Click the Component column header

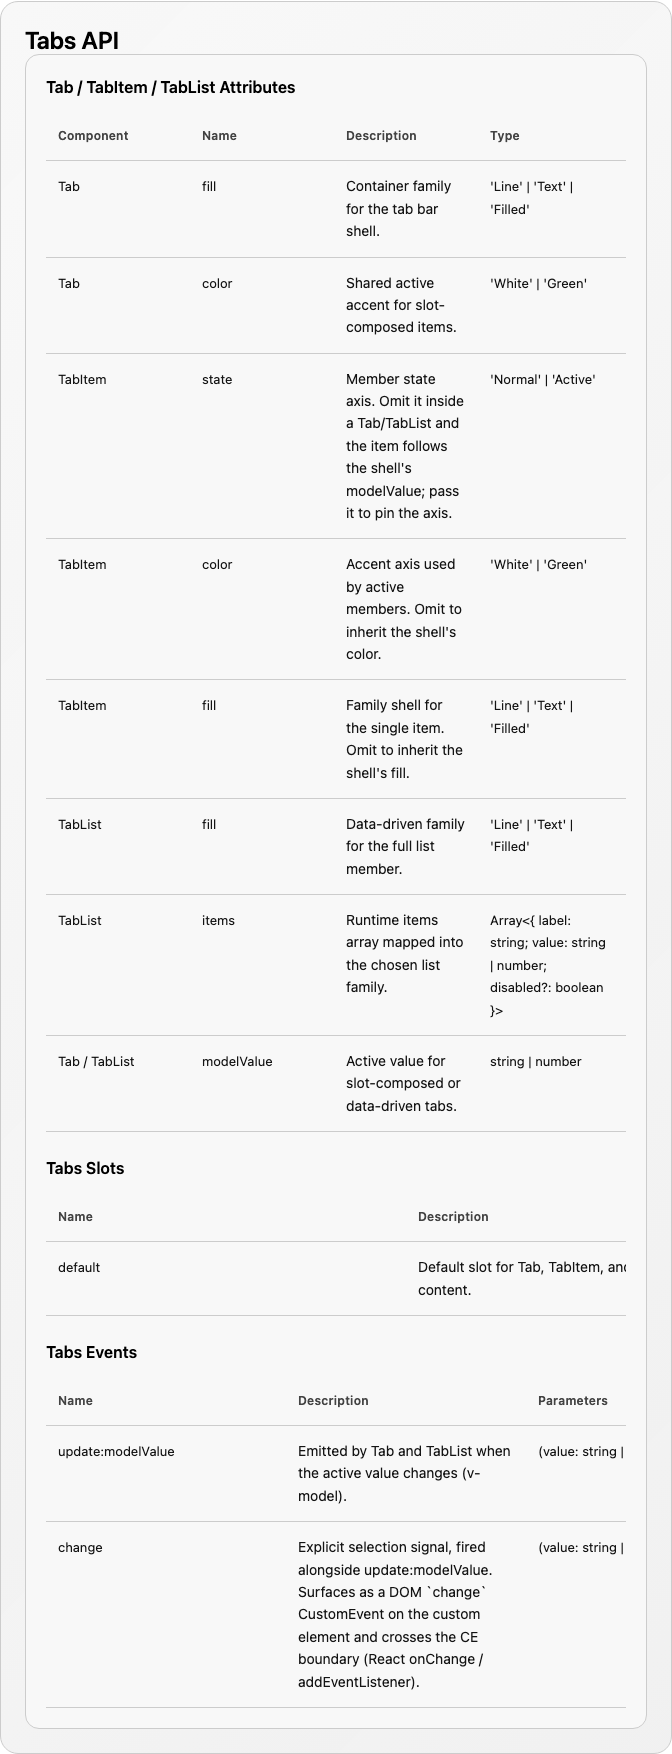pyautogui.click(x=93, y=136)
